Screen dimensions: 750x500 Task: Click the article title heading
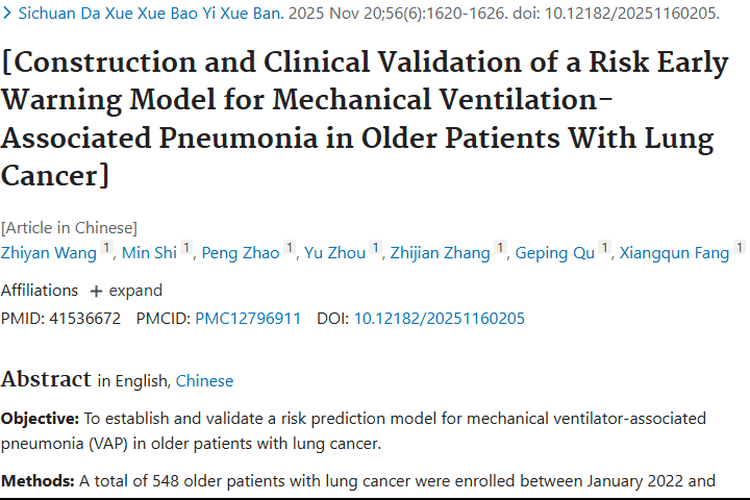[x=365, y=120]
